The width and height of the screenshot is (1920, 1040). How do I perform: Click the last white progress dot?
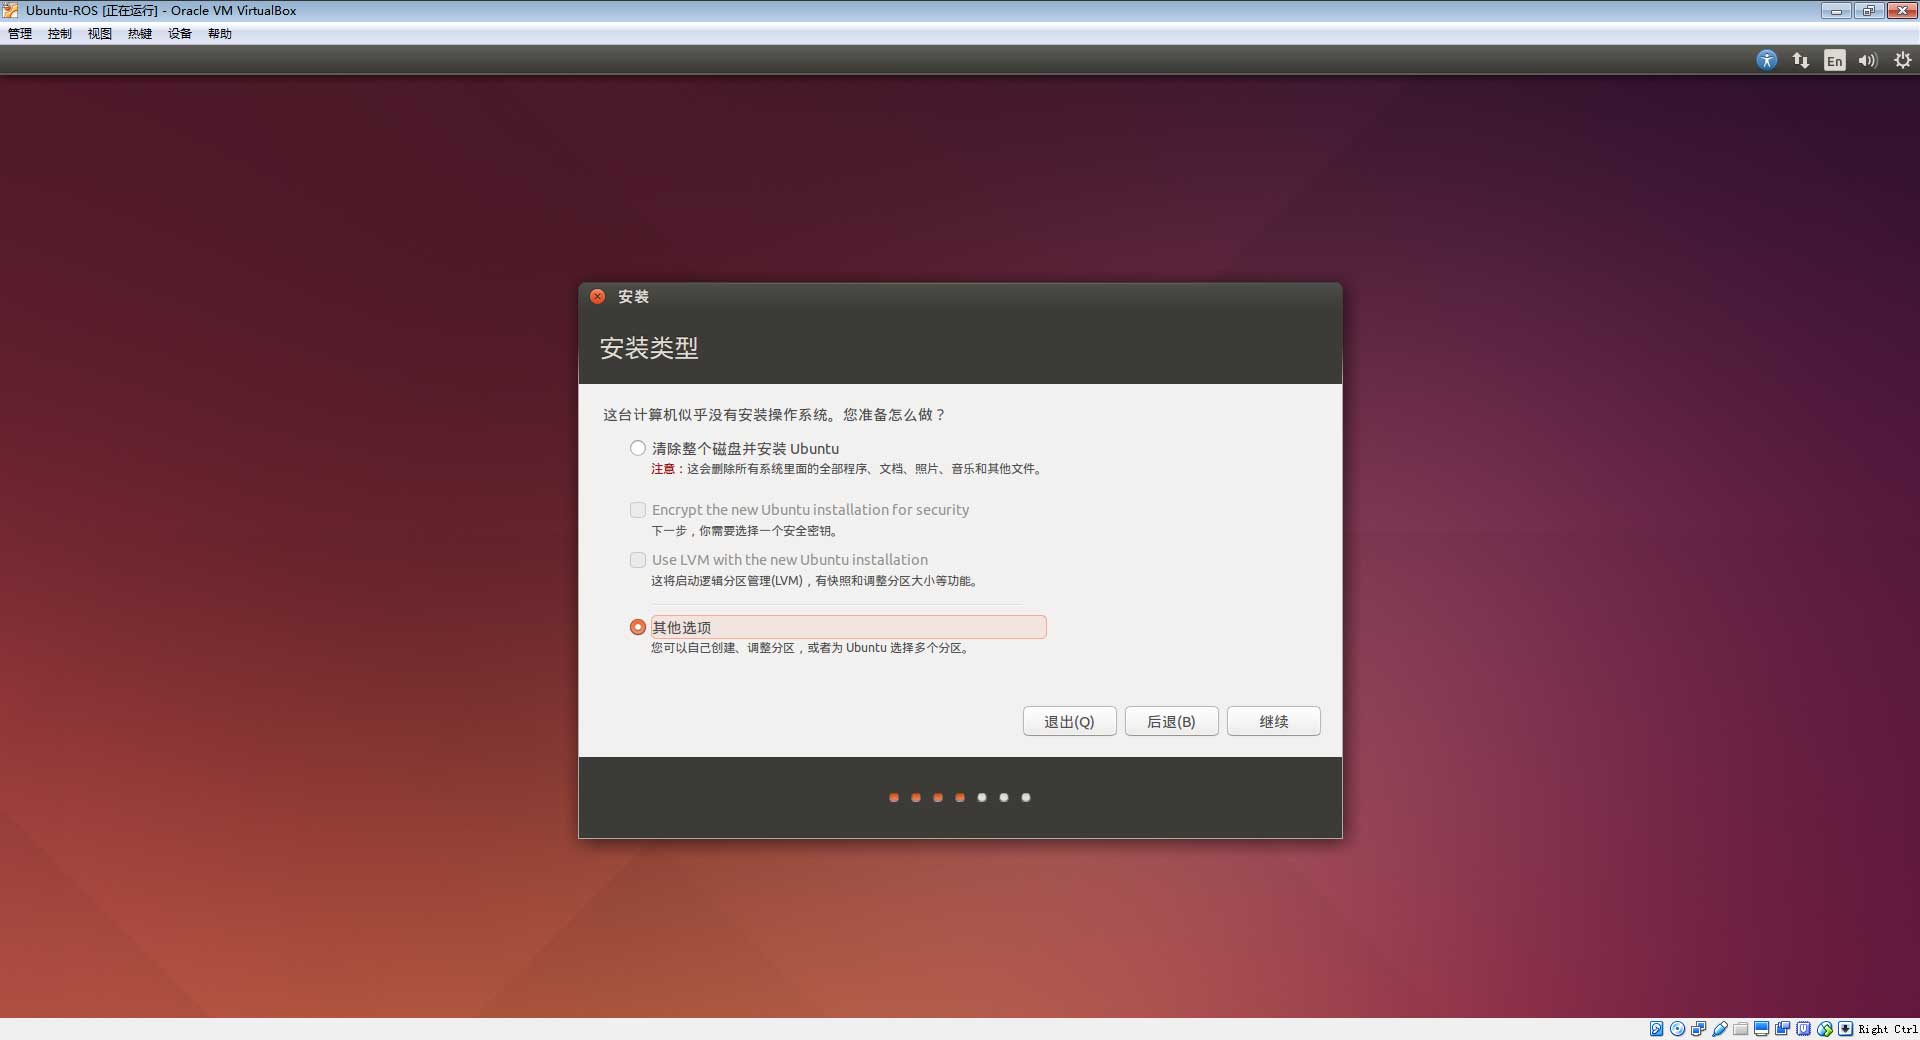point(1026,797)
